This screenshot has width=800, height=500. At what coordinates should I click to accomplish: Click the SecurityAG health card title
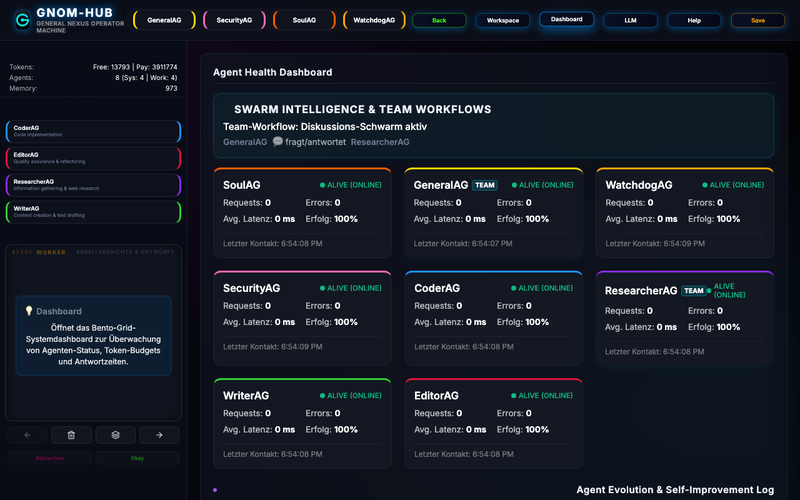tap(252, 288)
